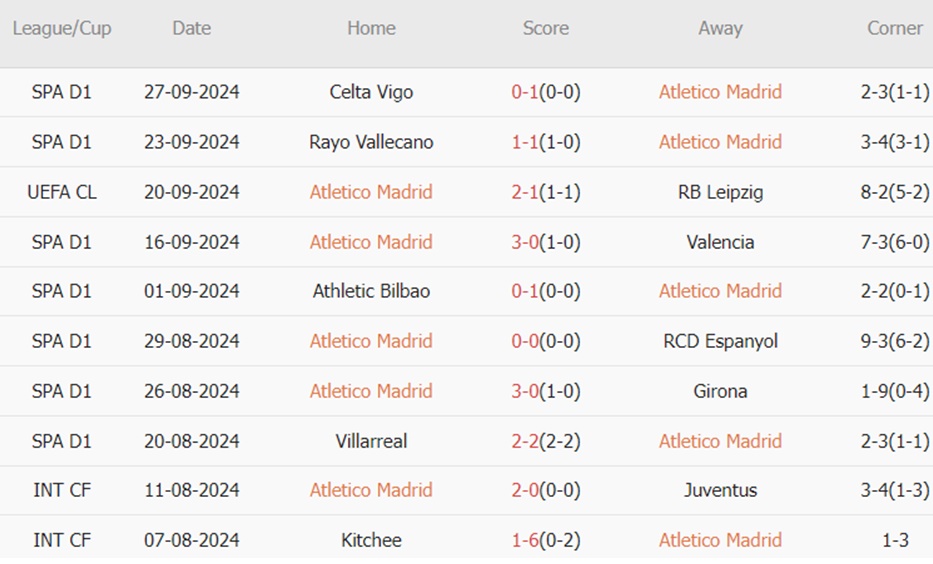This screenshot has height=564, width=933.
Task: Click the 1-6 score of the Kitchee match
Action: coord(525,540)
